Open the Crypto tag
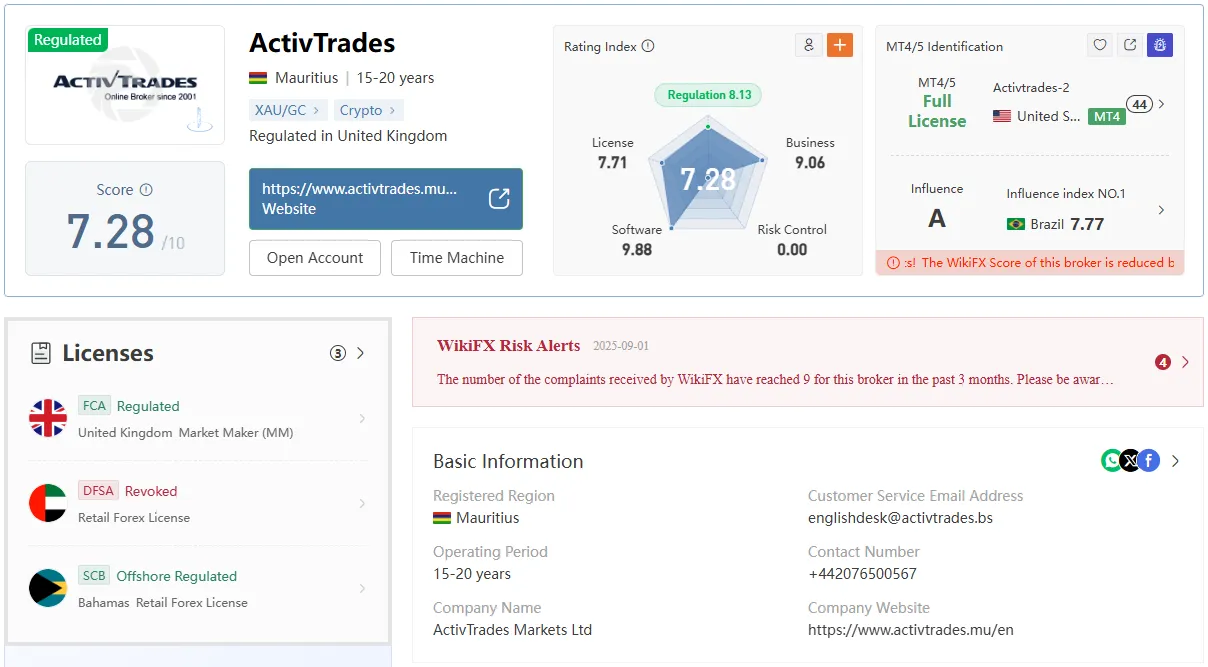The image size is (1208, 667). [368, 110]
